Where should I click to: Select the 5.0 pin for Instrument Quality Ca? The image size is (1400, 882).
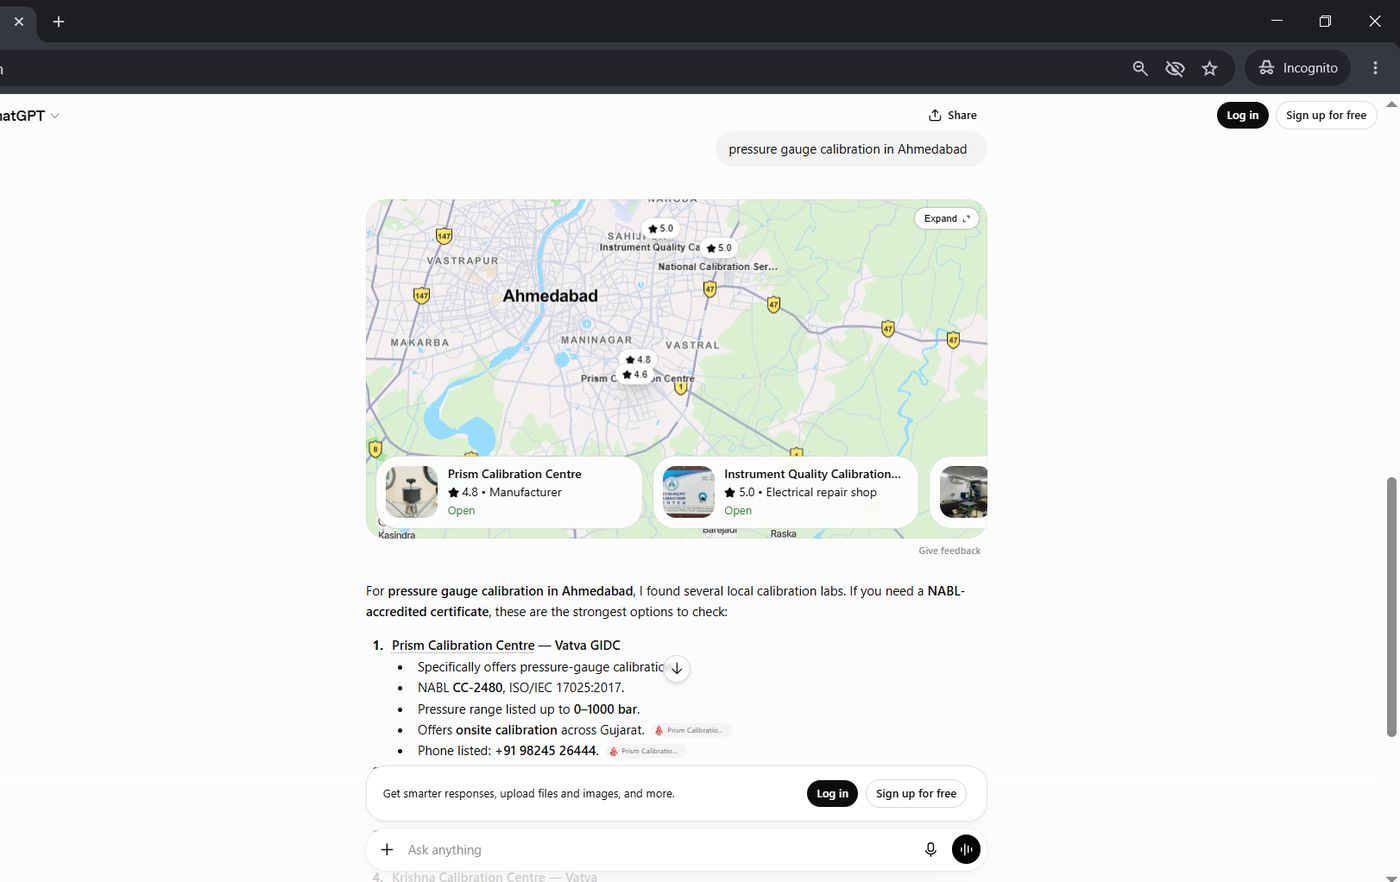[x=661, y=228]
